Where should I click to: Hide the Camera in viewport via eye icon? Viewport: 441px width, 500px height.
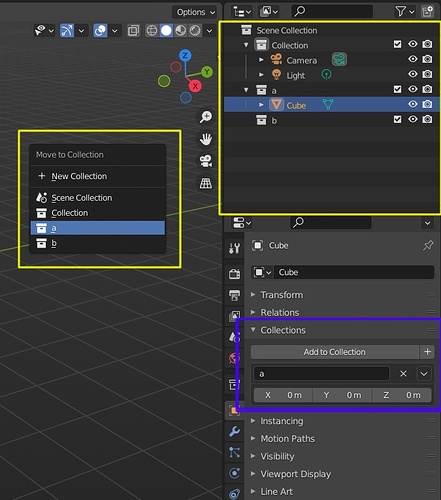(413, 59)
